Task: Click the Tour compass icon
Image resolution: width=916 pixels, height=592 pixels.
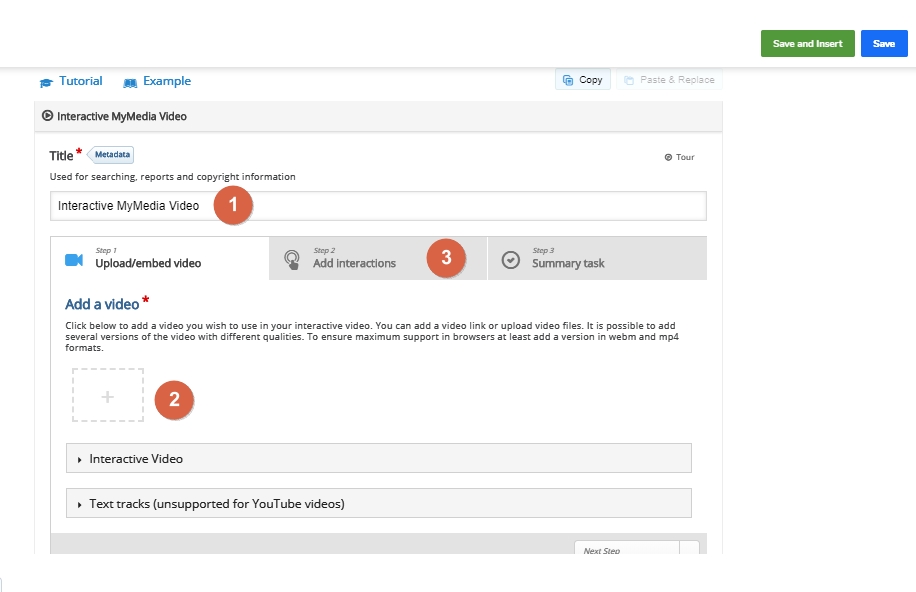Action: [668, 157]
